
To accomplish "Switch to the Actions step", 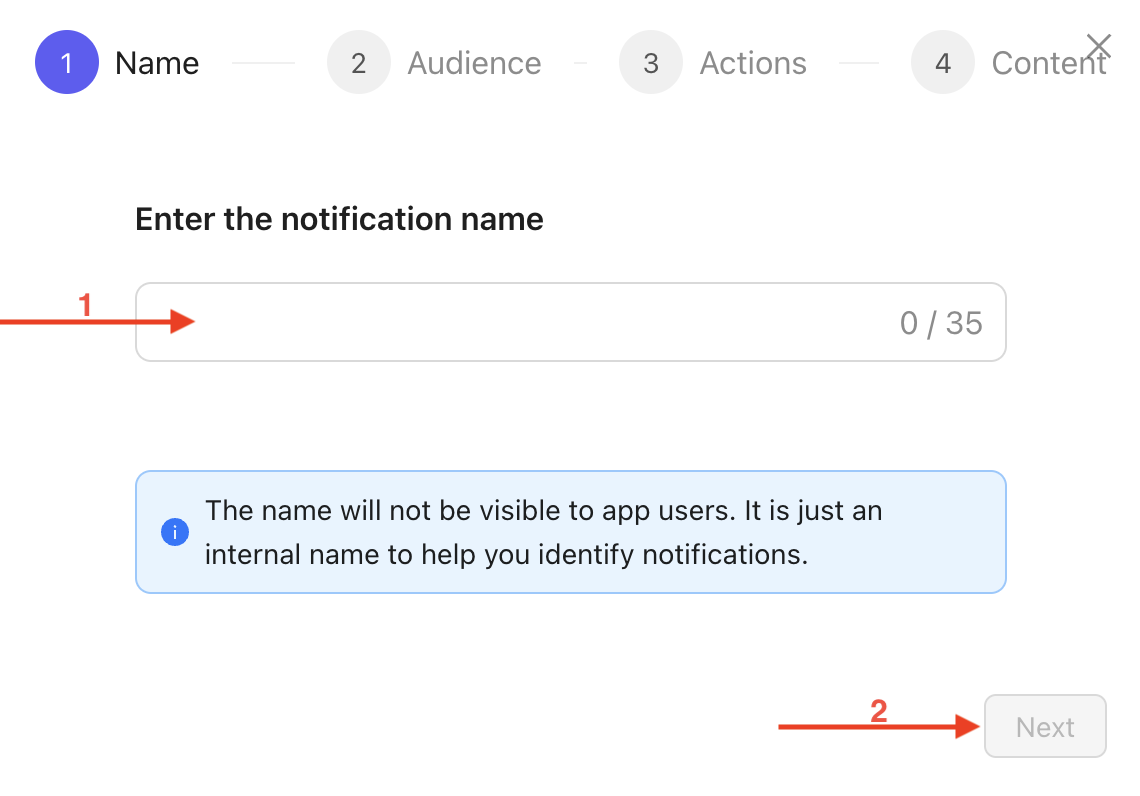I will [753, 63].
